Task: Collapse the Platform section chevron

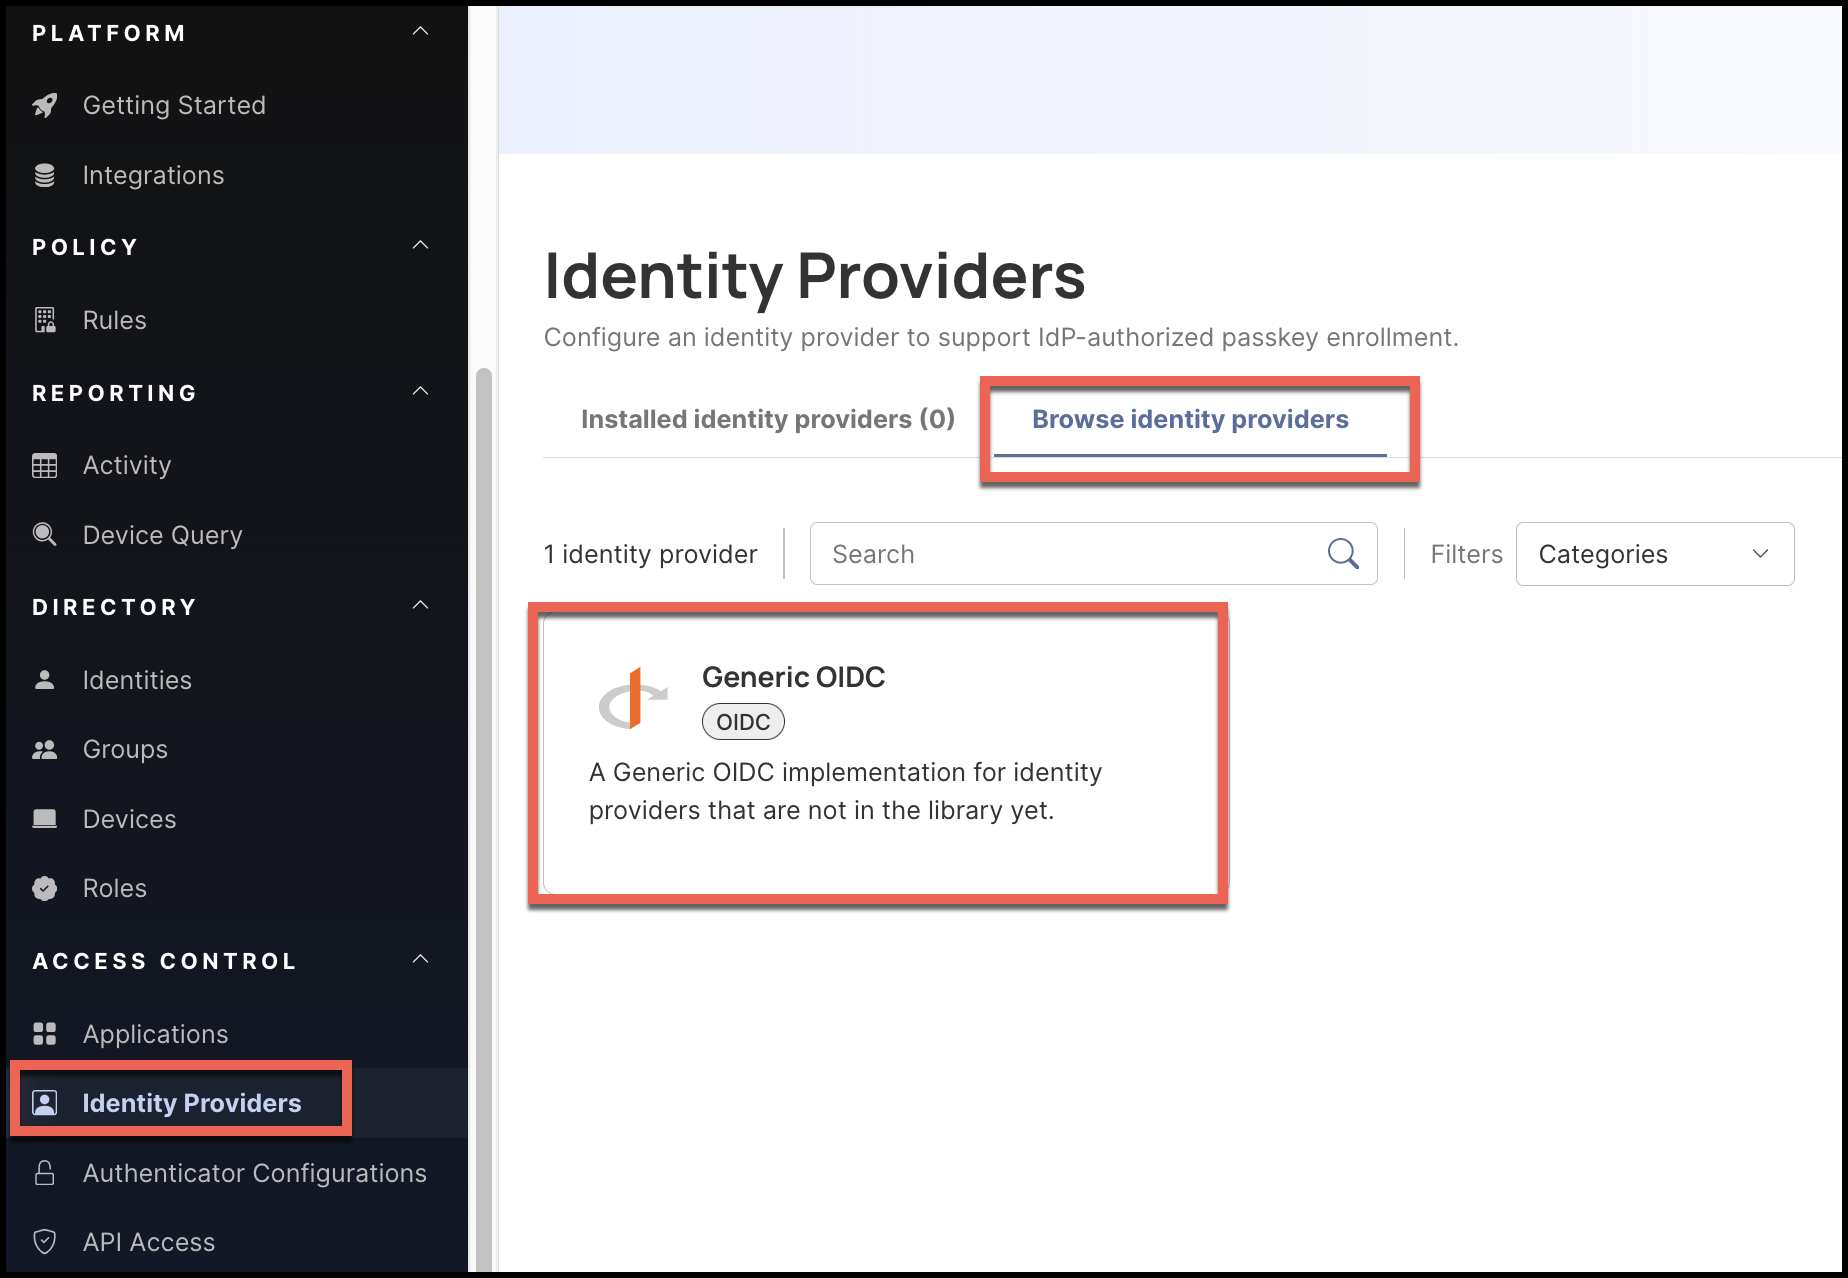Action: pos(421,32)
